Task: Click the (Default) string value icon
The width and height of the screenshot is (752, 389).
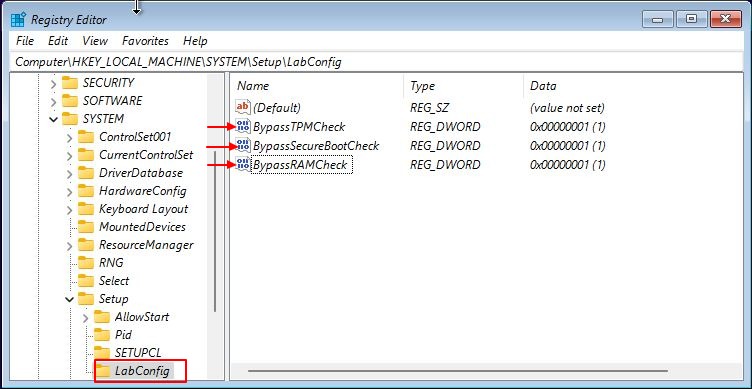Action: tap(243, 107)
